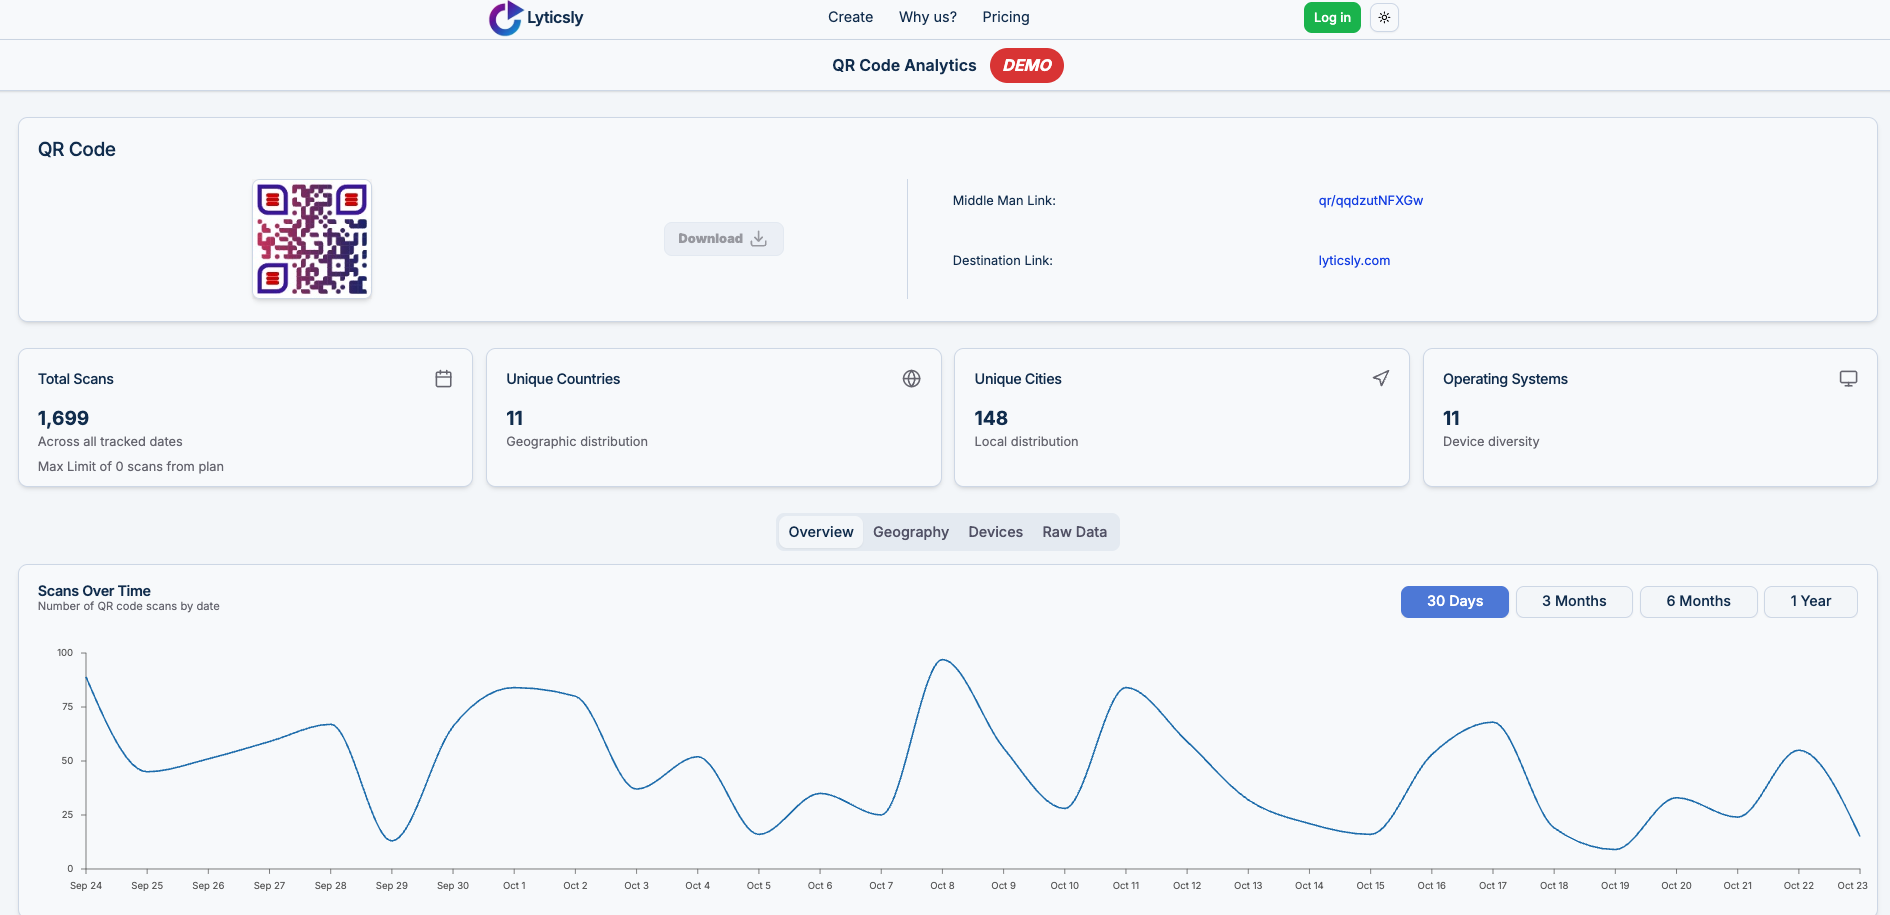This screenshot has height=915, width=1890.
Task: Click 'Device diversity' caption
Action: click(x=1491, y=442)
